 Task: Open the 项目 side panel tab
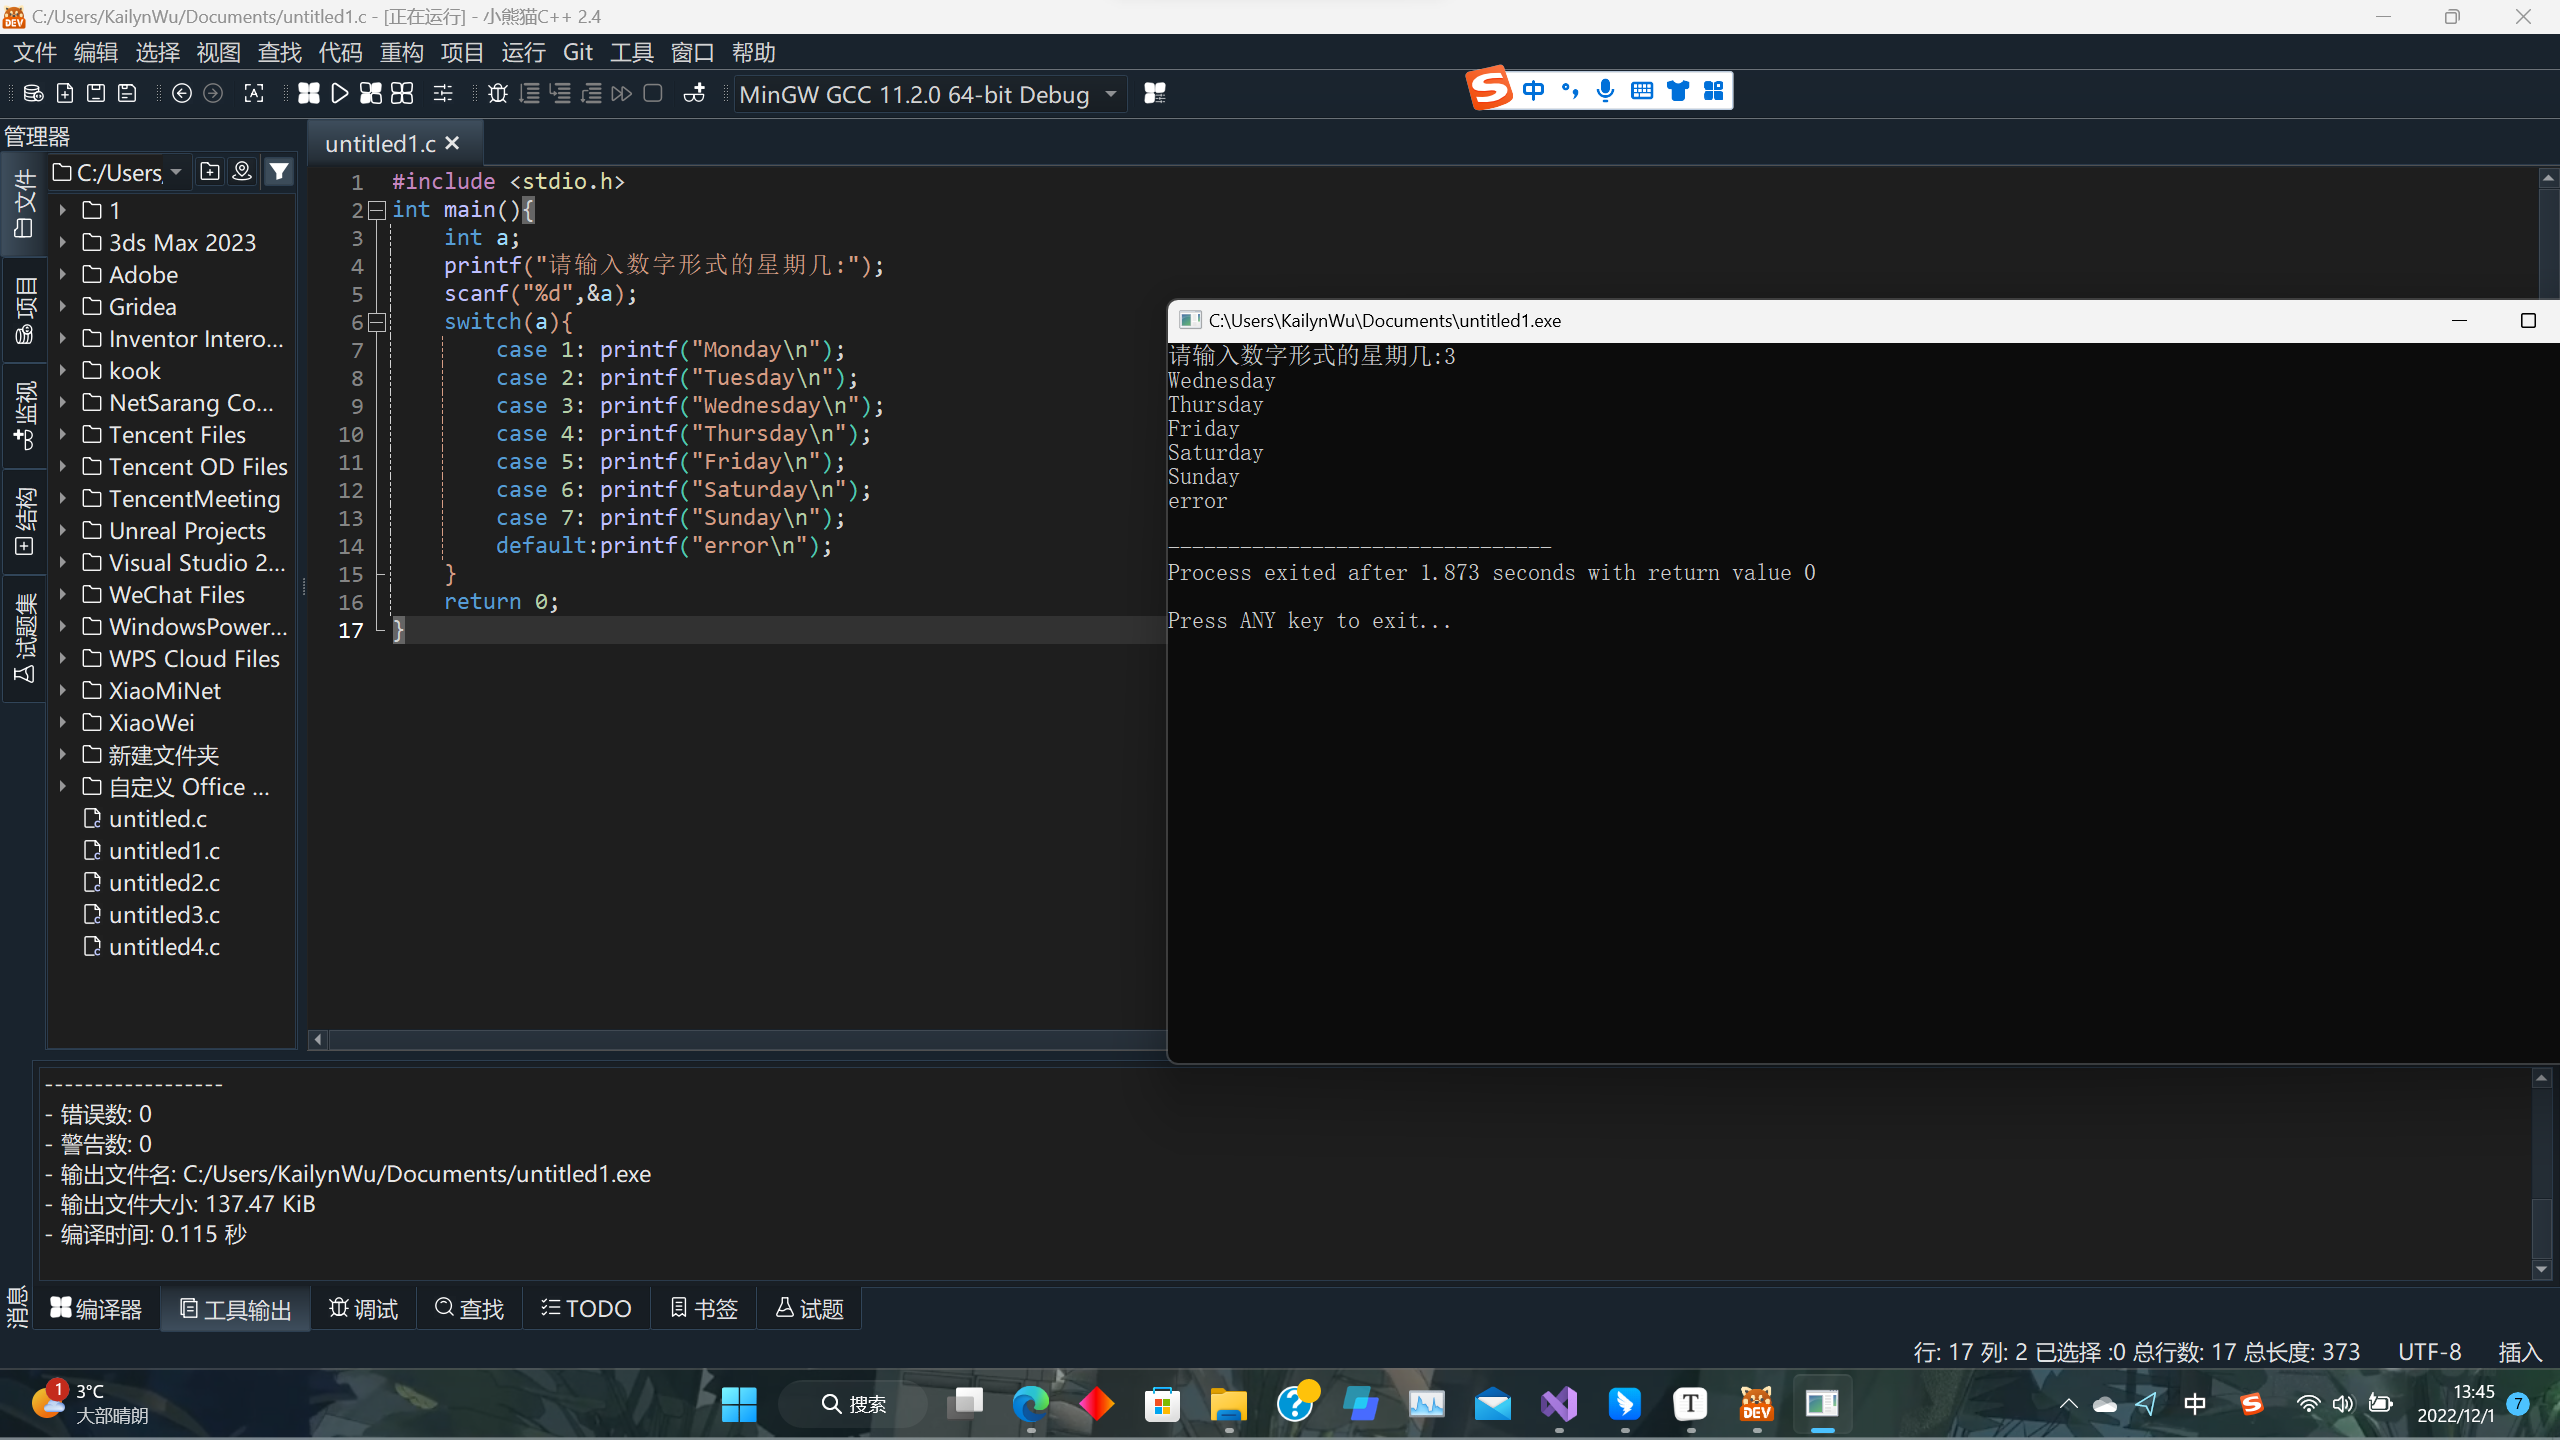[25, 311]
